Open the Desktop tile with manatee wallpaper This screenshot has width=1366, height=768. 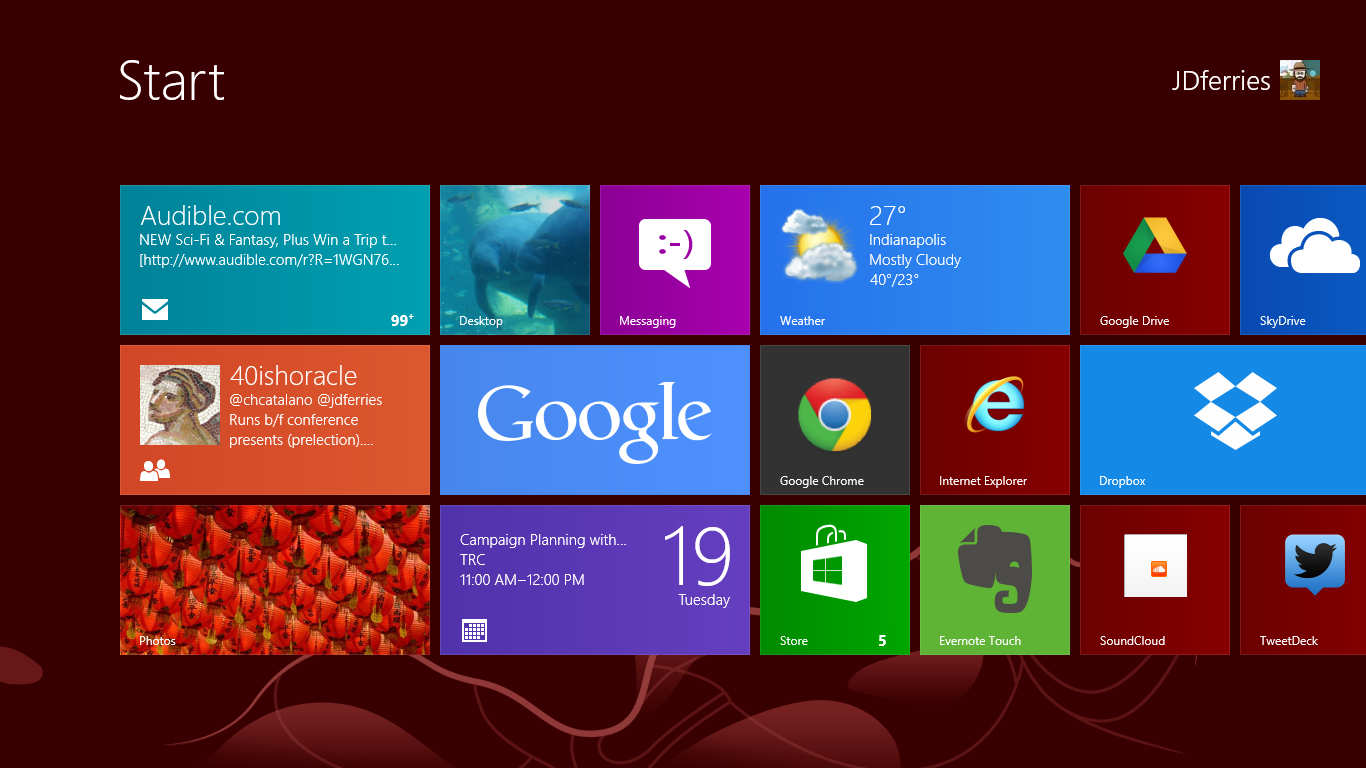pos(515,260)
